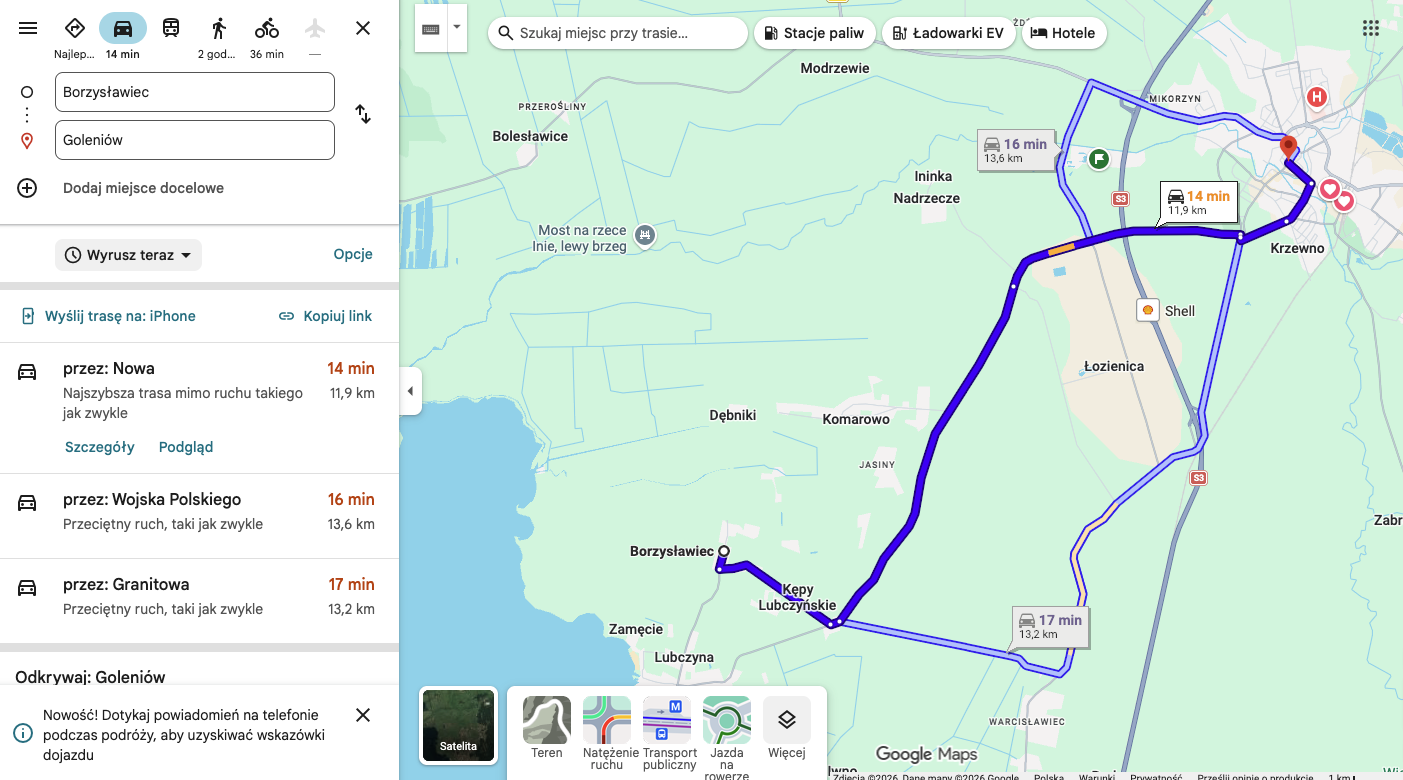The image size is (1403, 780).
Task: Switch to Satelita view thumbnail
Action: (459, 725)
